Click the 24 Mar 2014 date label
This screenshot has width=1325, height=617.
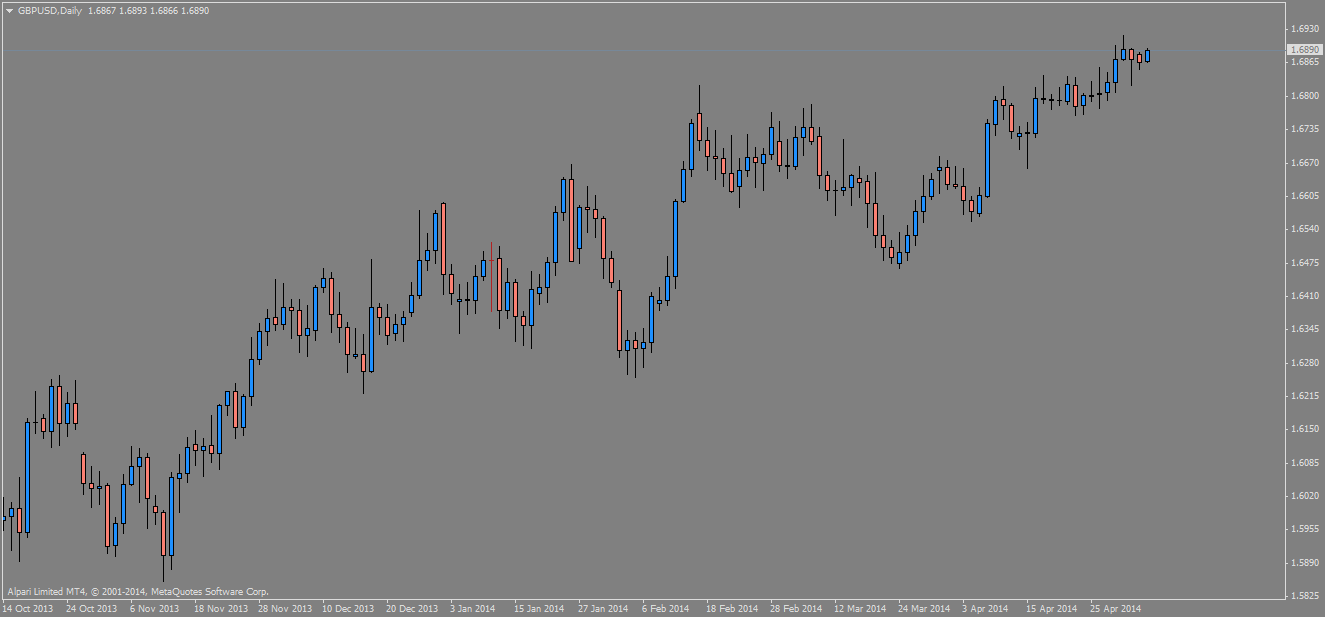coord(924,608)
